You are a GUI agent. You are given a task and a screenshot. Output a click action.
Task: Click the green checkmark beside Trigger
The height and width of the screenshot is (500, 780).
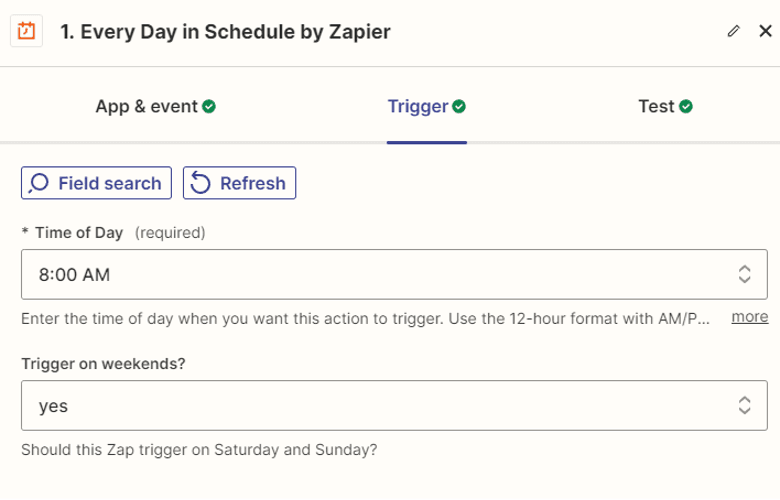[459, 106]
